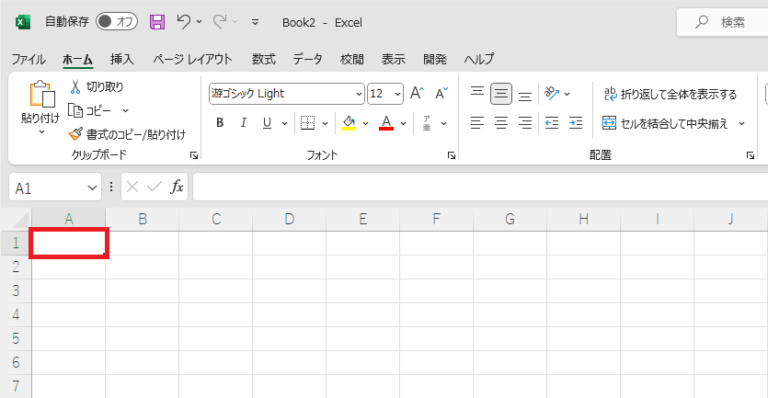This screenshot has width=768, height=398.
Task: Click the paste (貼り付け) clipboard icon
Action: tap(41, 94)
